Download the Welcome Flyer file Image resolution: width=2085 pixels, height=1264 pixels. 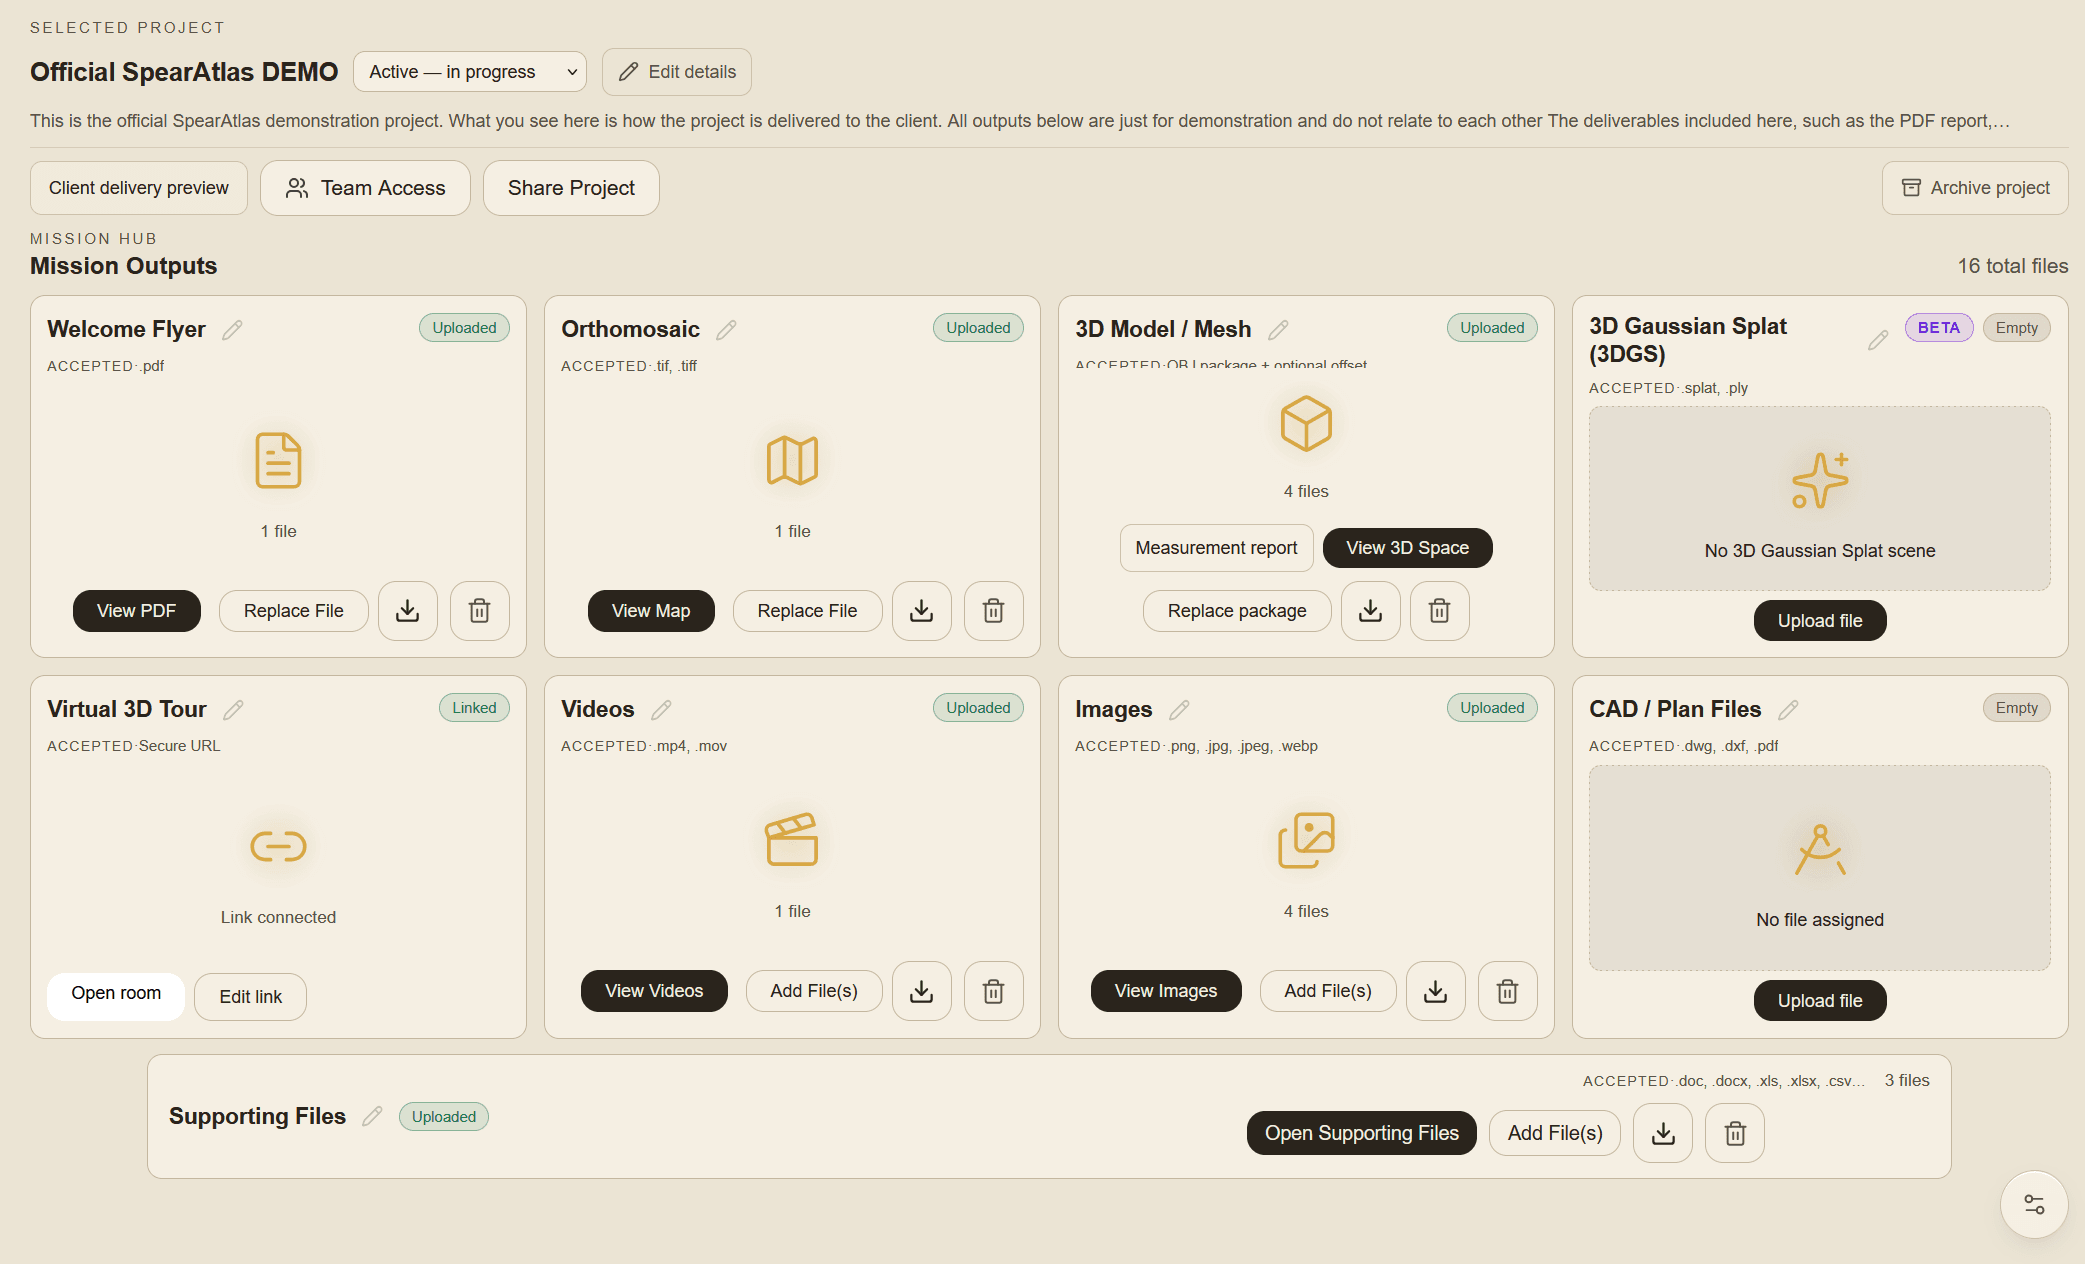[408, 611]
